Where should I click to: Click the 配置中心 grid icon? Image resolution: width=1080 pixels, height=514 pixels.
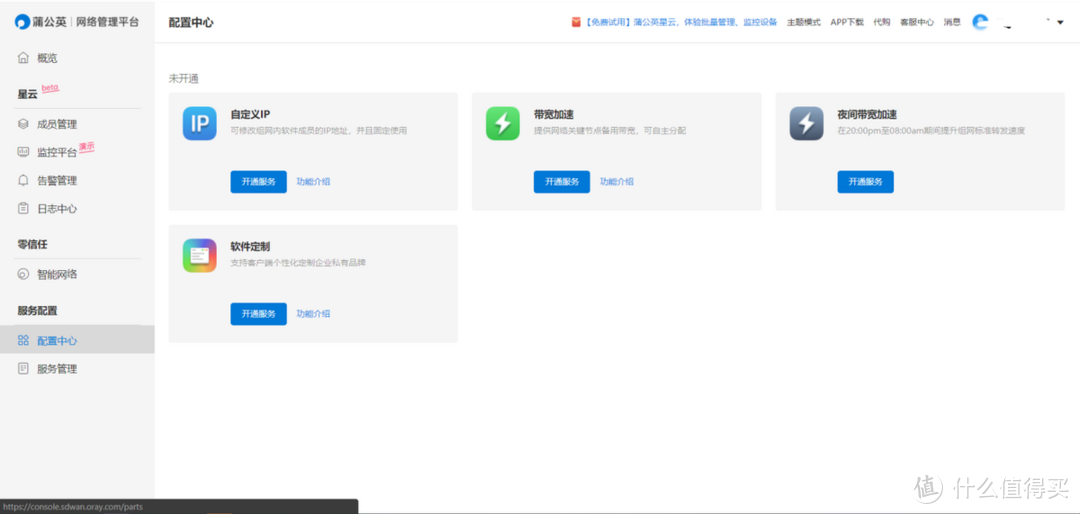(23, 340)
